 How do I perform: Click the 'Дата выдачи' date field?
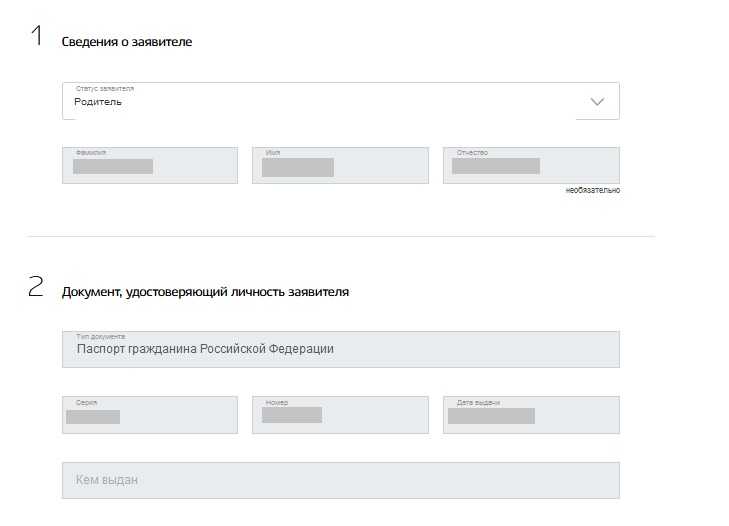pyautogui.click(x=531, y=415)
